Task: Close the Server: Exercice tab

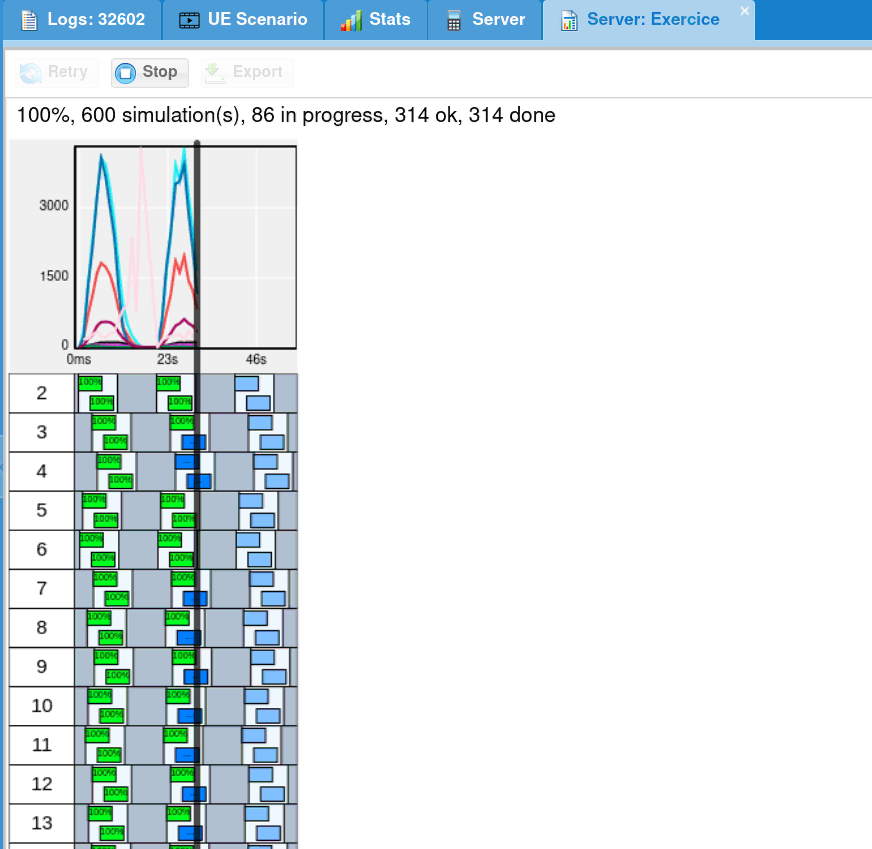Action: (x=744, y=11)
